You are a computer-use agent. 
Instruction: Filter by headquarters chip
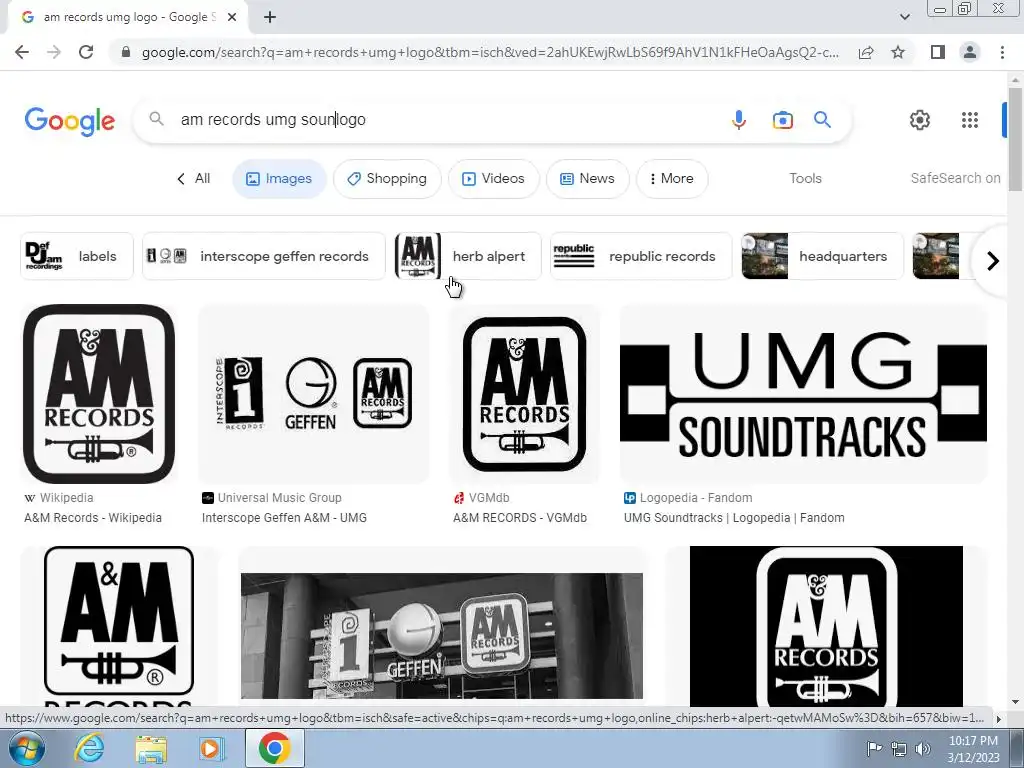pyautogui.click(x=822, y=256)
